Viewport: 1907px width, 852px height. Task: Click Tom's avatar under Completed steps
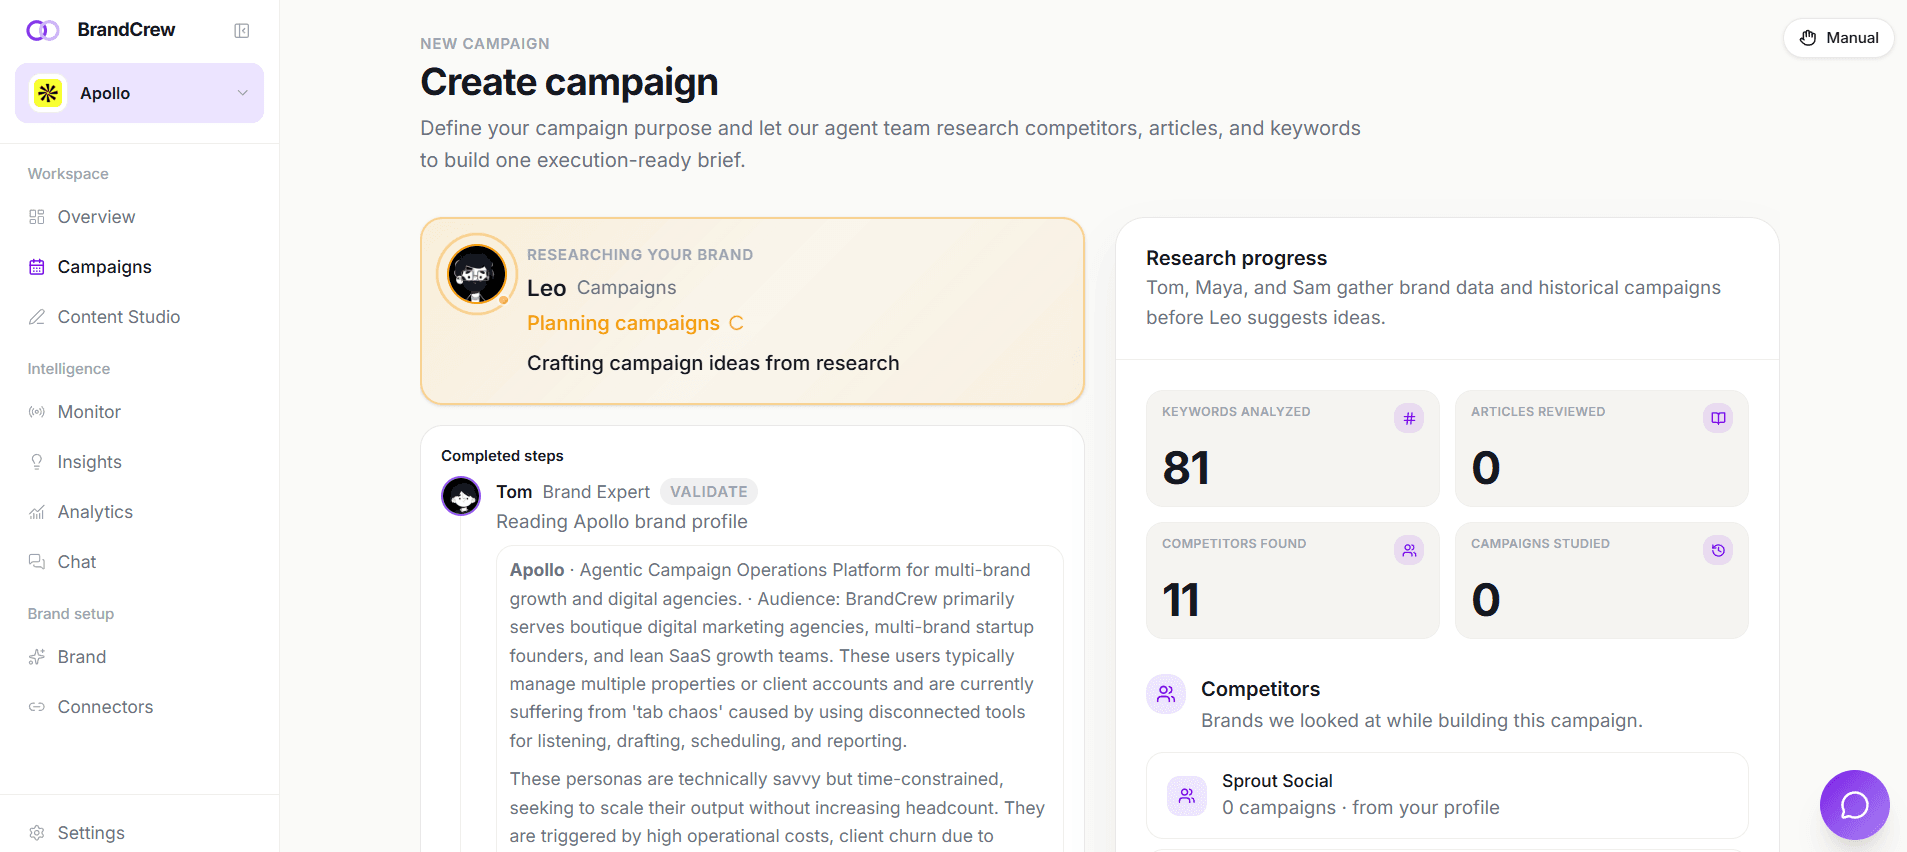click(461, 496)
